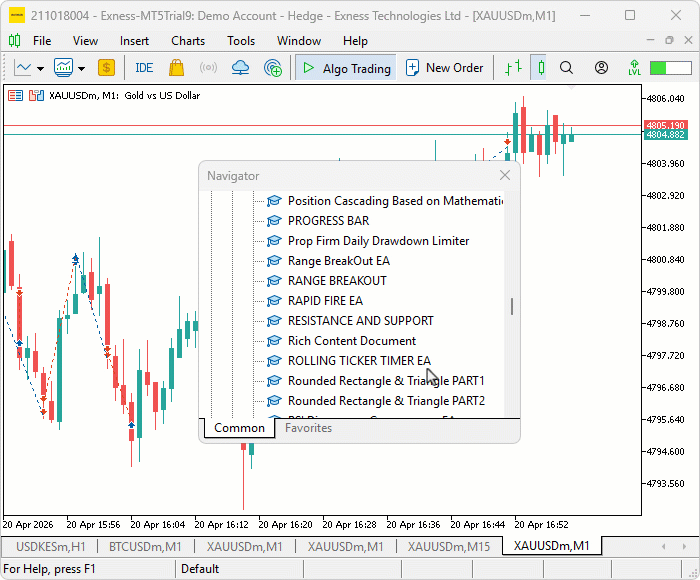
Task: Select Rounded Rectangle & Triangle PART2
Action: pos(387,401)
